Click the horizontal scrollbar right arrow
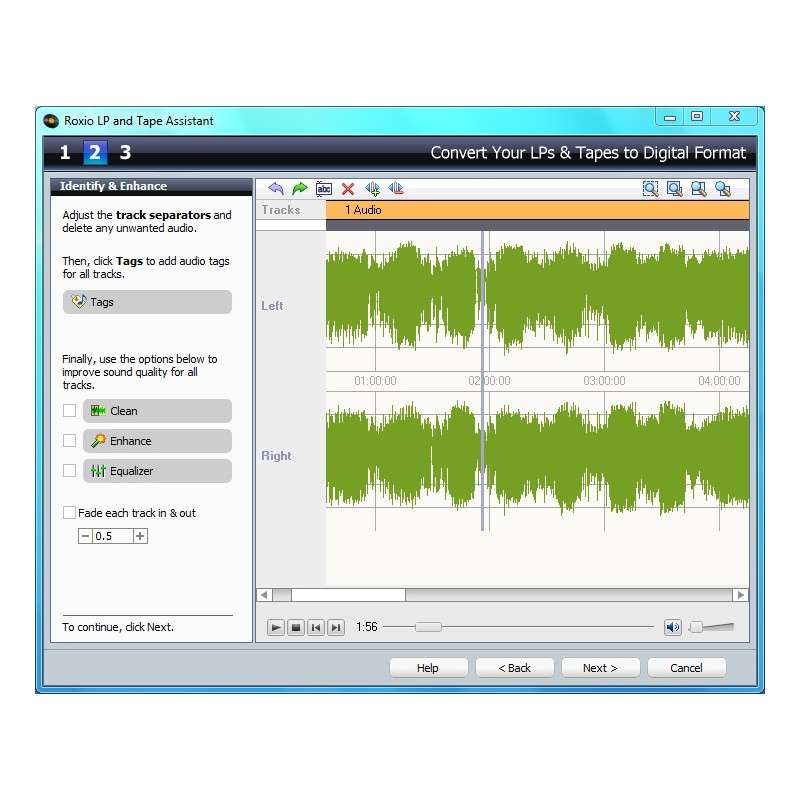This screenshot has height=800, width=800. pos(741,595)
